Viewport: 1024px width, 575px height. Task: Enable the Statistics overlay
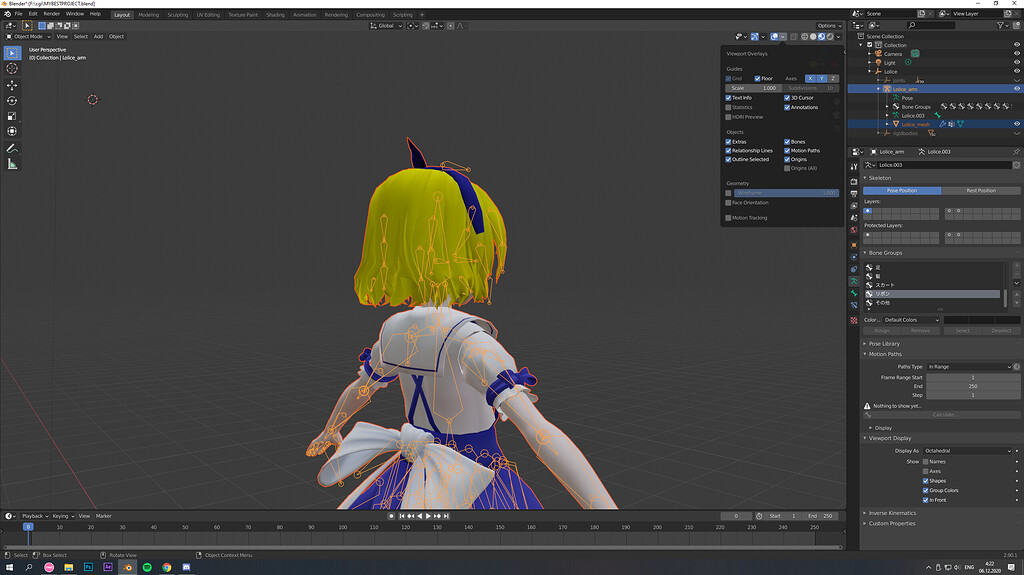tap(728, 107)
